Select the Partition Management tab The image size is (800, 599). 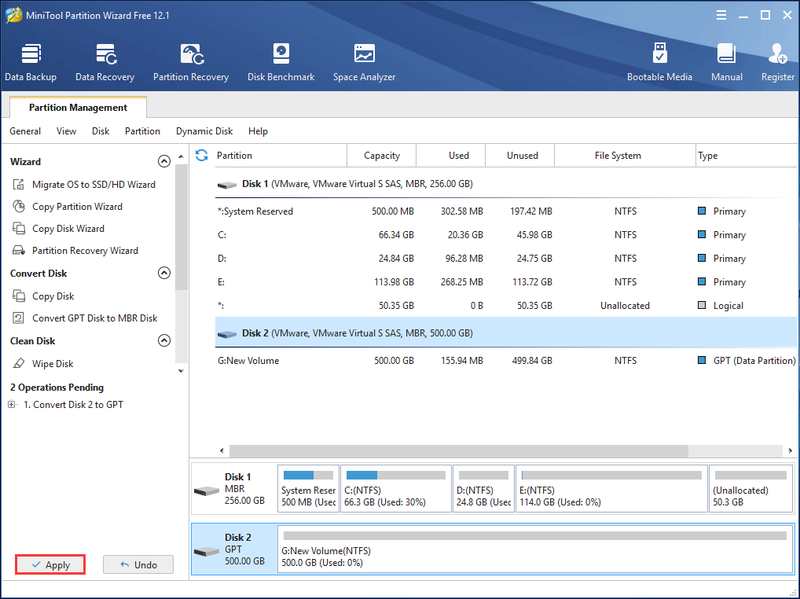pos(78,107)
